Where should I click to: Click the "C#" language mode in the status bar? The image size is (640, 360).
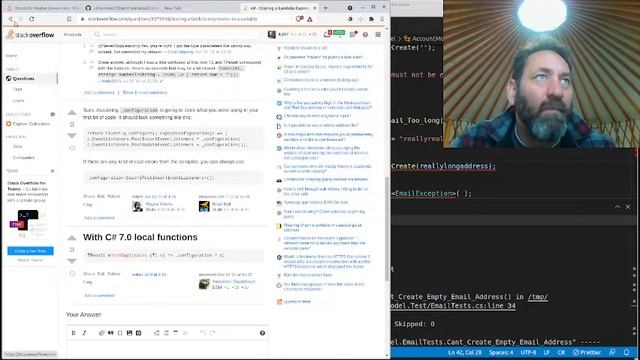pyautogui.click(x=561, y=352)
